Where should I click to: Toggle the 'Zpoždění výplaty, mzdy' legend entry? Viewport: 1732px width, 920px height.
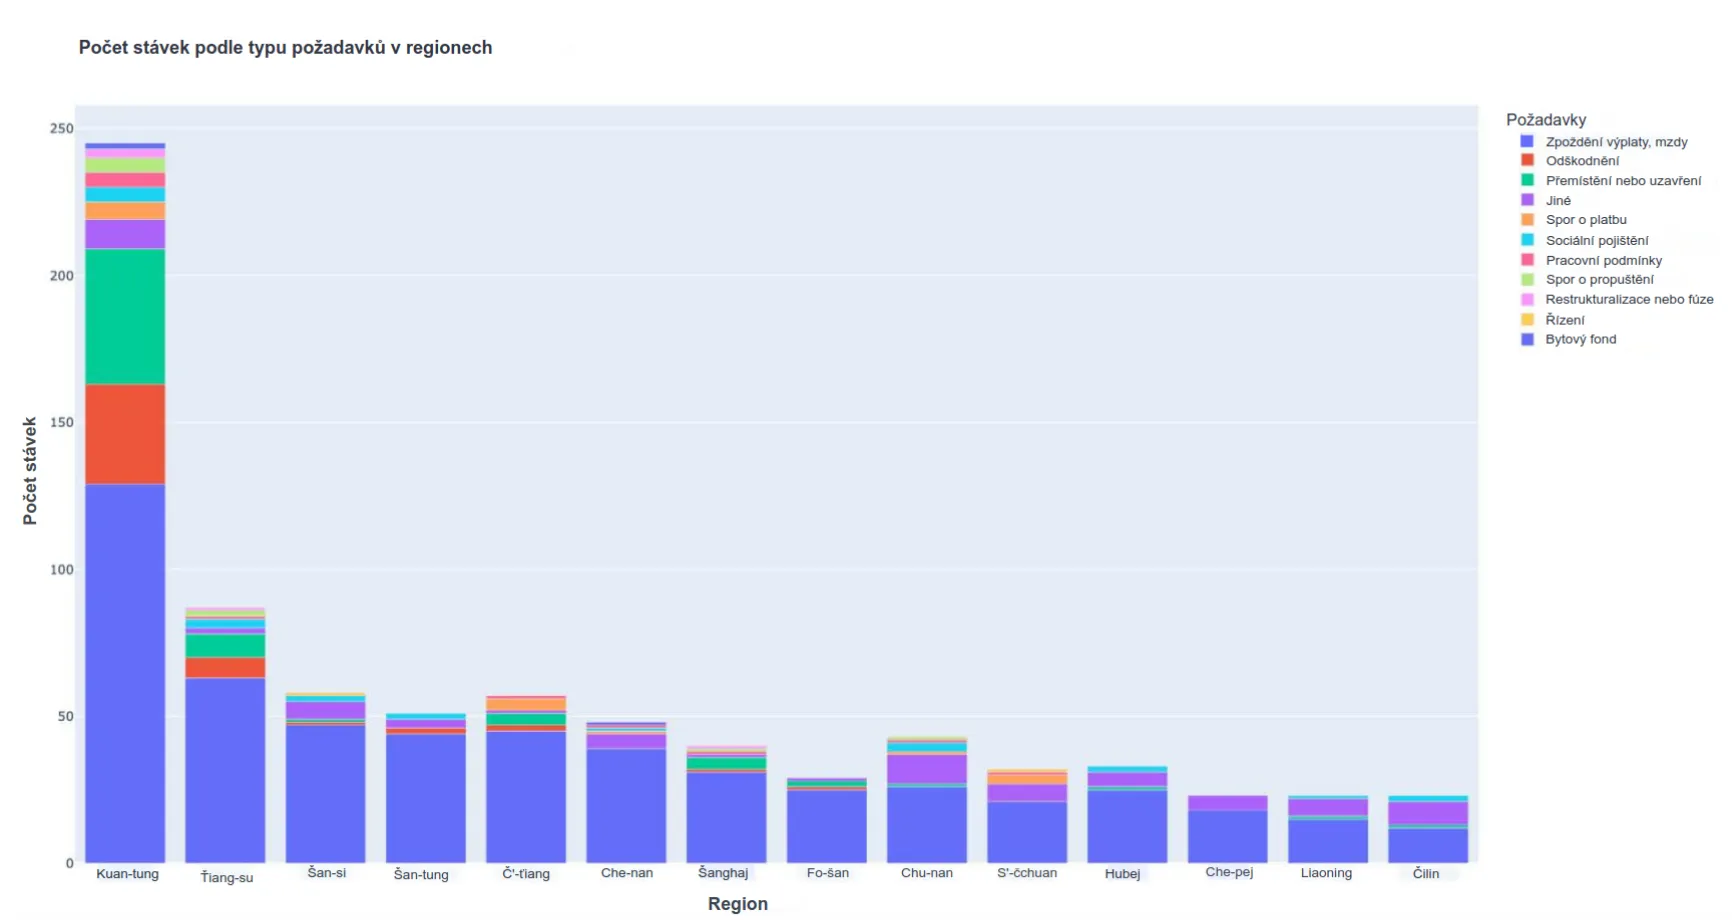click(1616, 142)
